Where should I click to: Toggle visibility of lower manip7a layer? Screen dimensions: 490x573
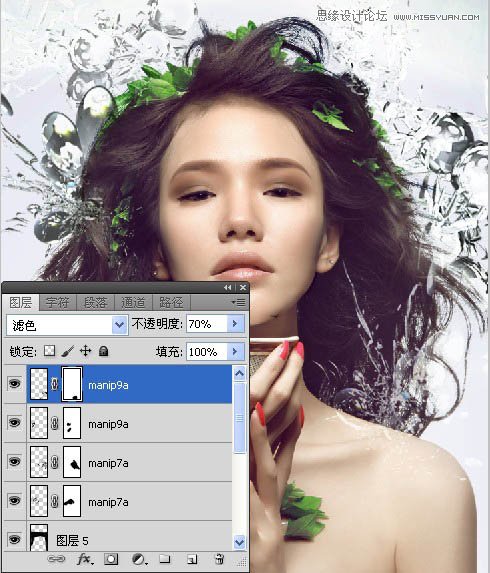point(14,501)
